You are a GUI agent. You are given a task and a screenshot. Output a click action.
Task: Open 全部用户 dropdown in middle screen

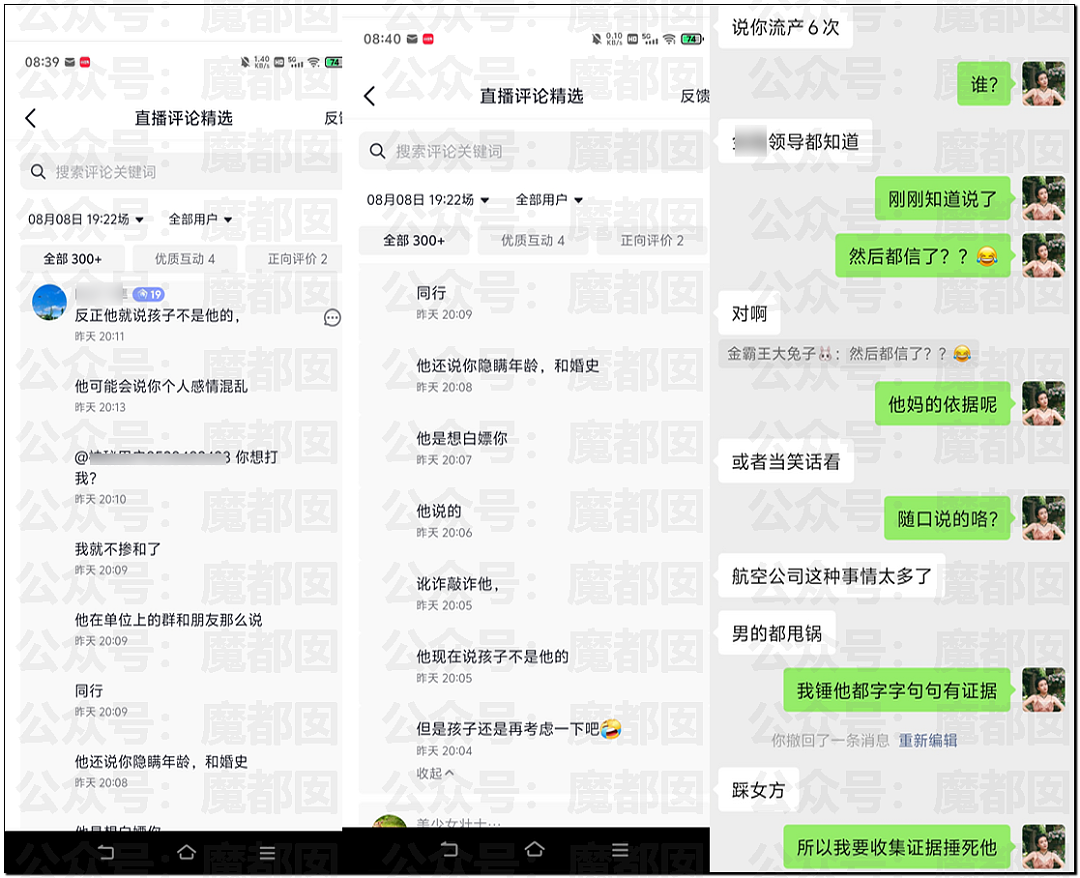click(x=549, y=200)
